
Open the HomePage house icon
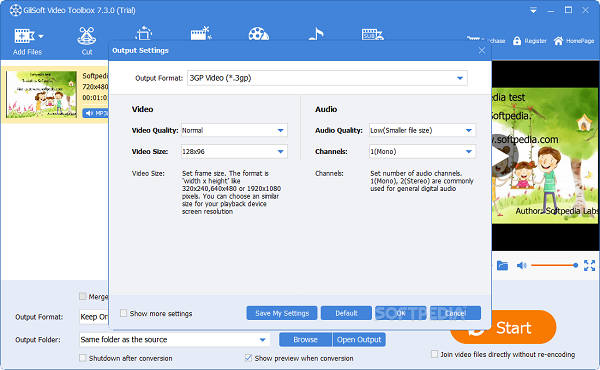(x=558, y=41)
